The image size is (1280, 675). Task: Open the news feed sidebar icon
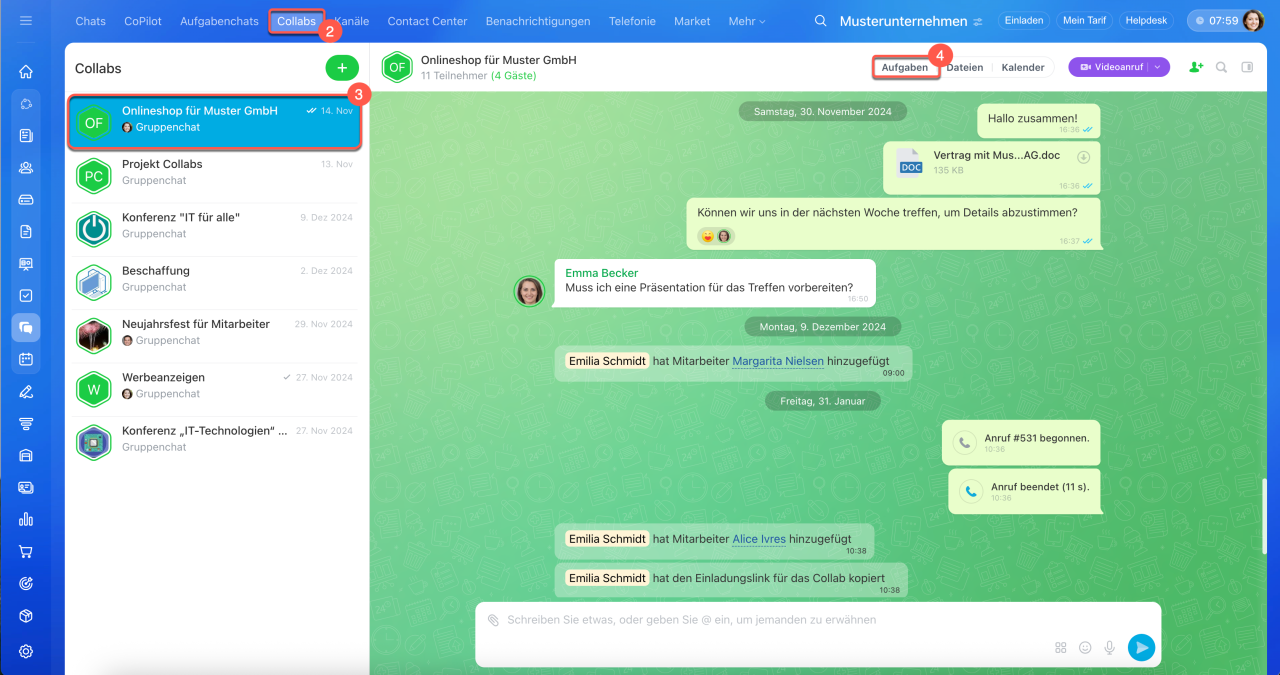(26, 136)
